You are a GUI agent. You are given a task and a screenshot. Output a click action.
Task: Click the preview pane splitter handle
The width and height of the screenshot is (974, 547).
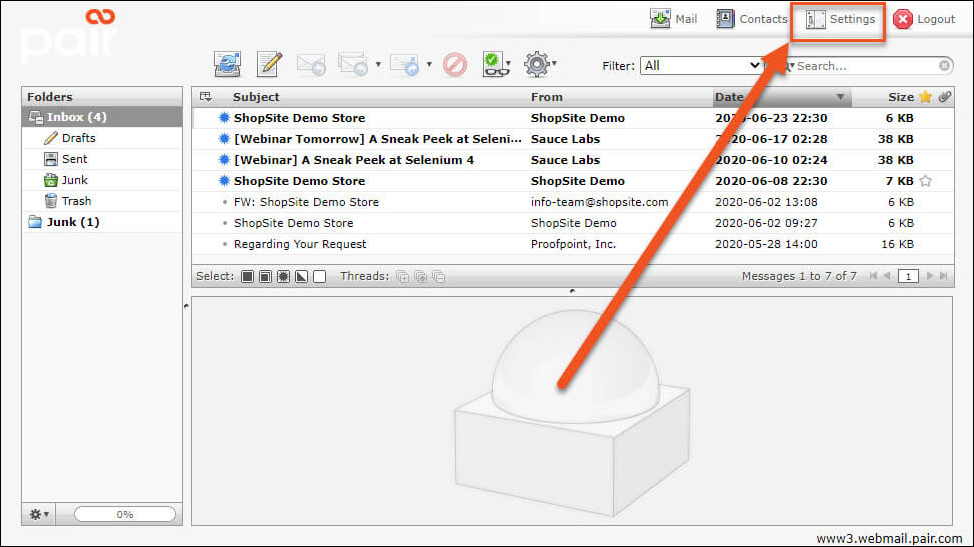click(572, 291)
